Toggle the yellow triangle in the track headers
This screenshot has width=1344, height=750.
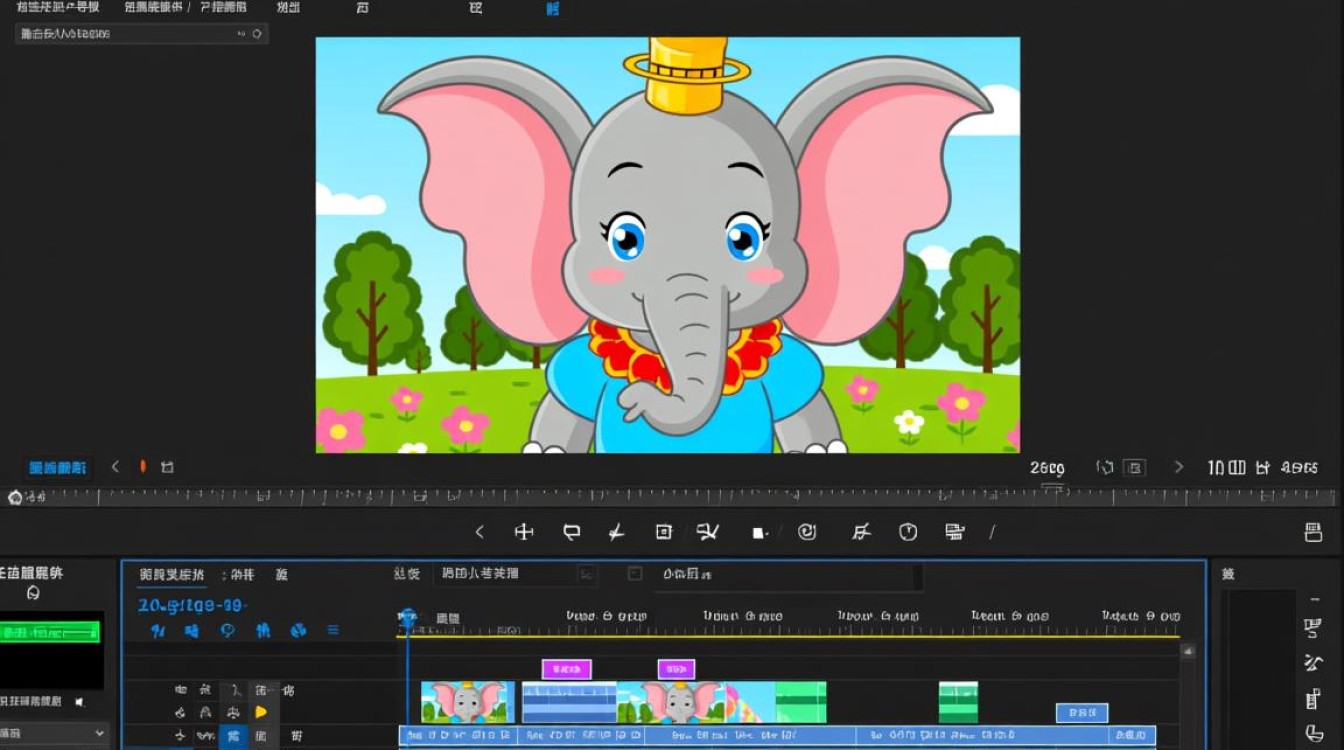tap(262, 712)
